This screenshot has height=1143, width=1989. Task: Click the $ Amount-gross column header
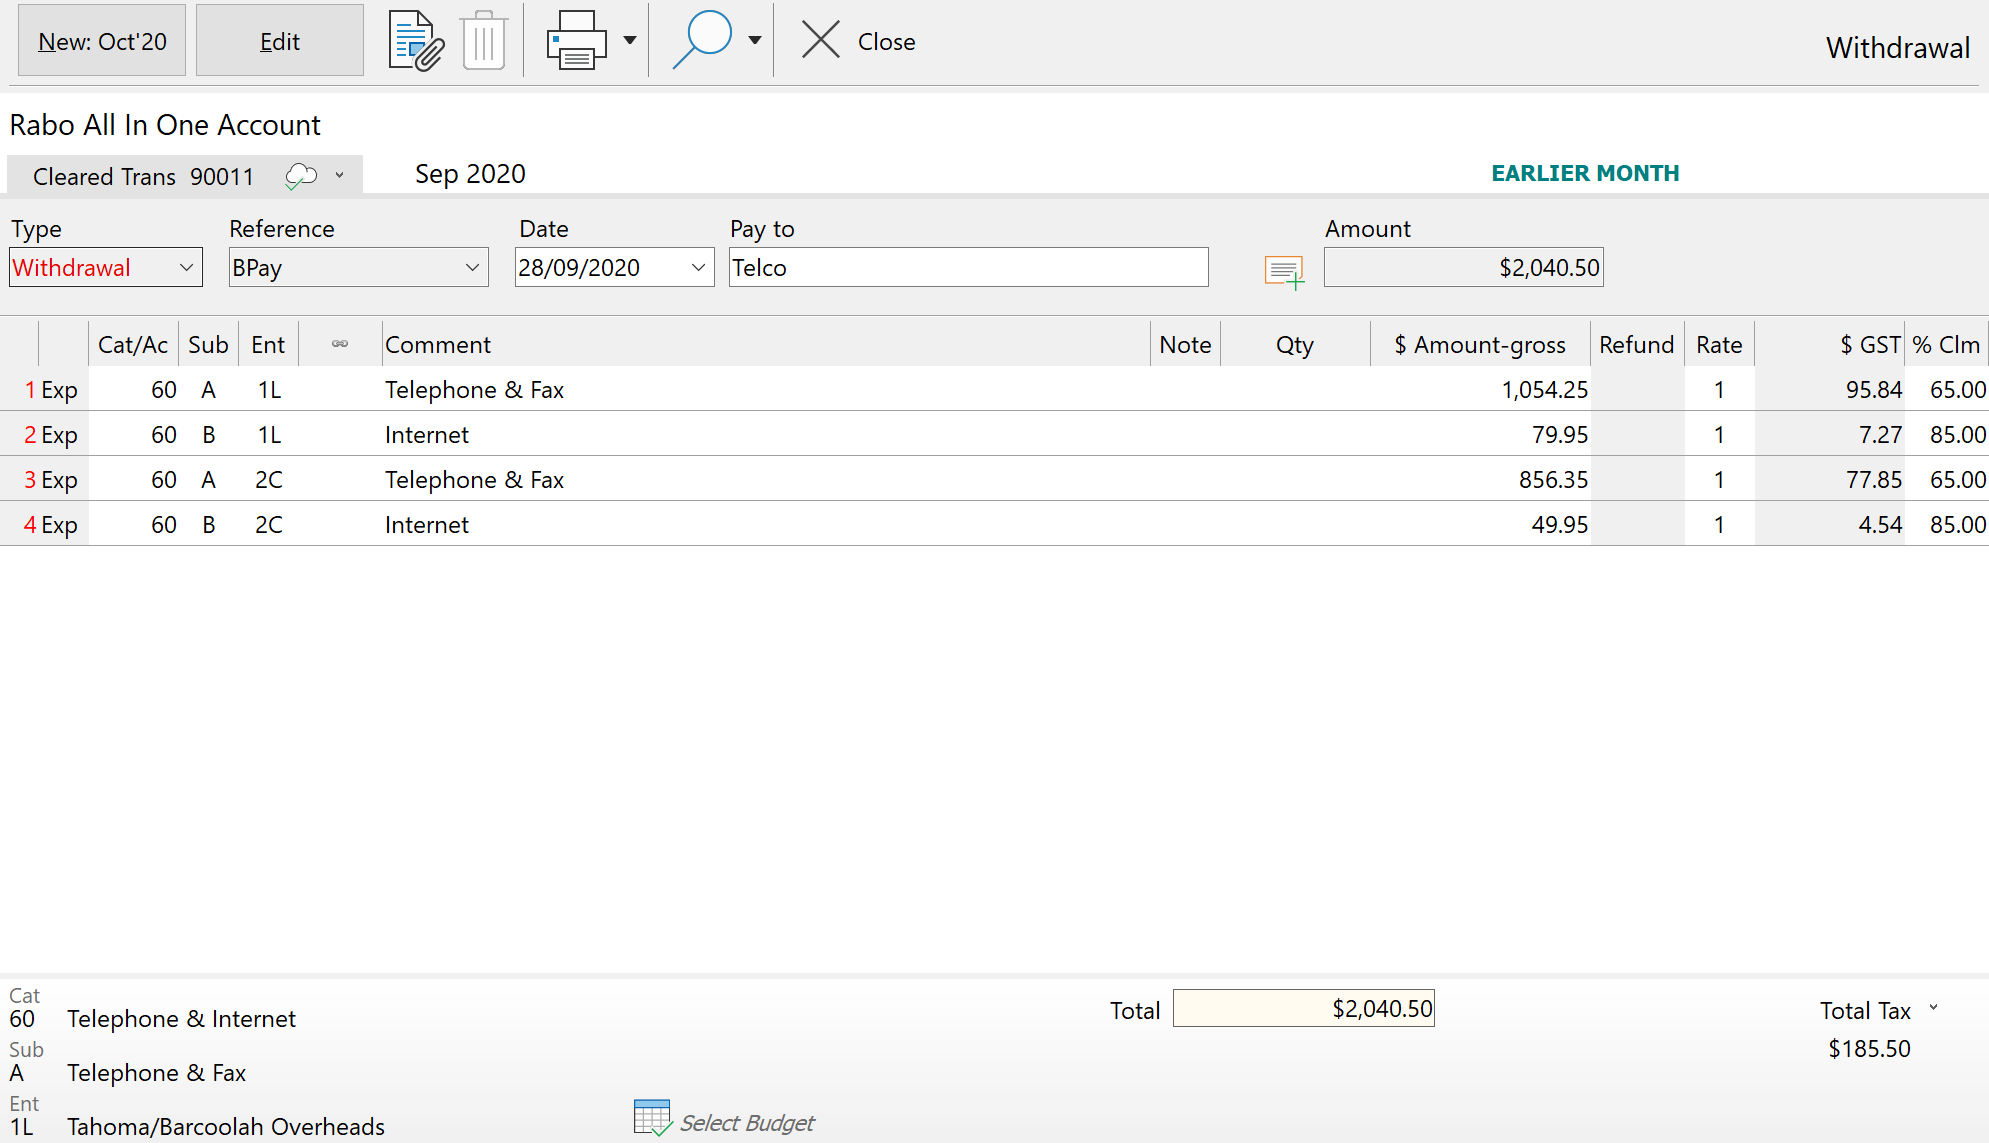[1480, 344]
